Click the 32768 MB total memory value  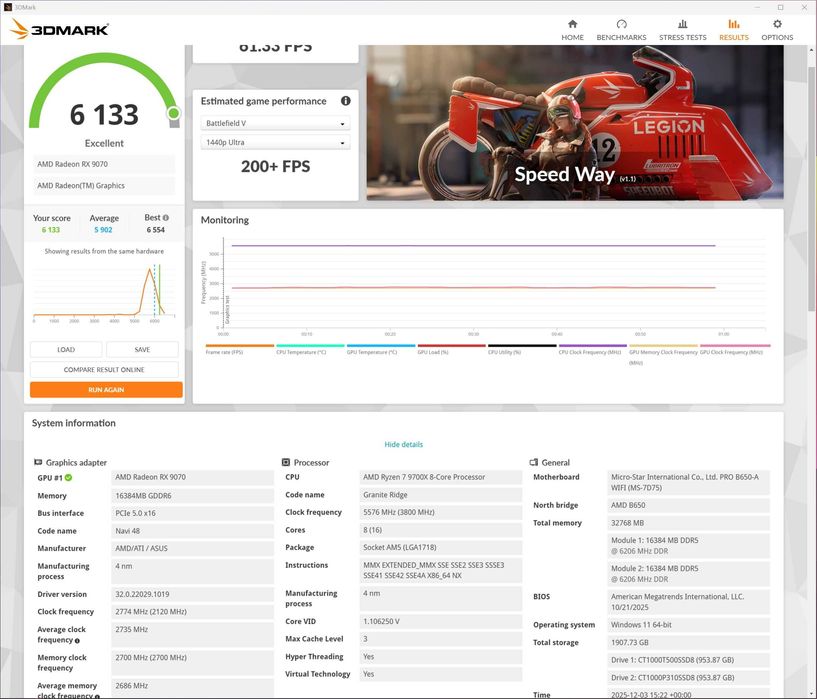pos(688,523)
